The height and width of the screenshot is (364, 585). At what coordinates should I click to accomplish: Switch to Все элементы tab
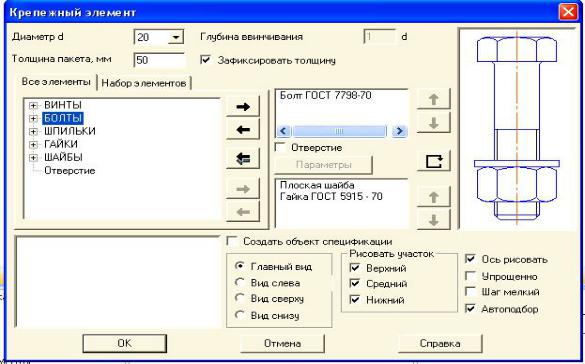(56, 82)
